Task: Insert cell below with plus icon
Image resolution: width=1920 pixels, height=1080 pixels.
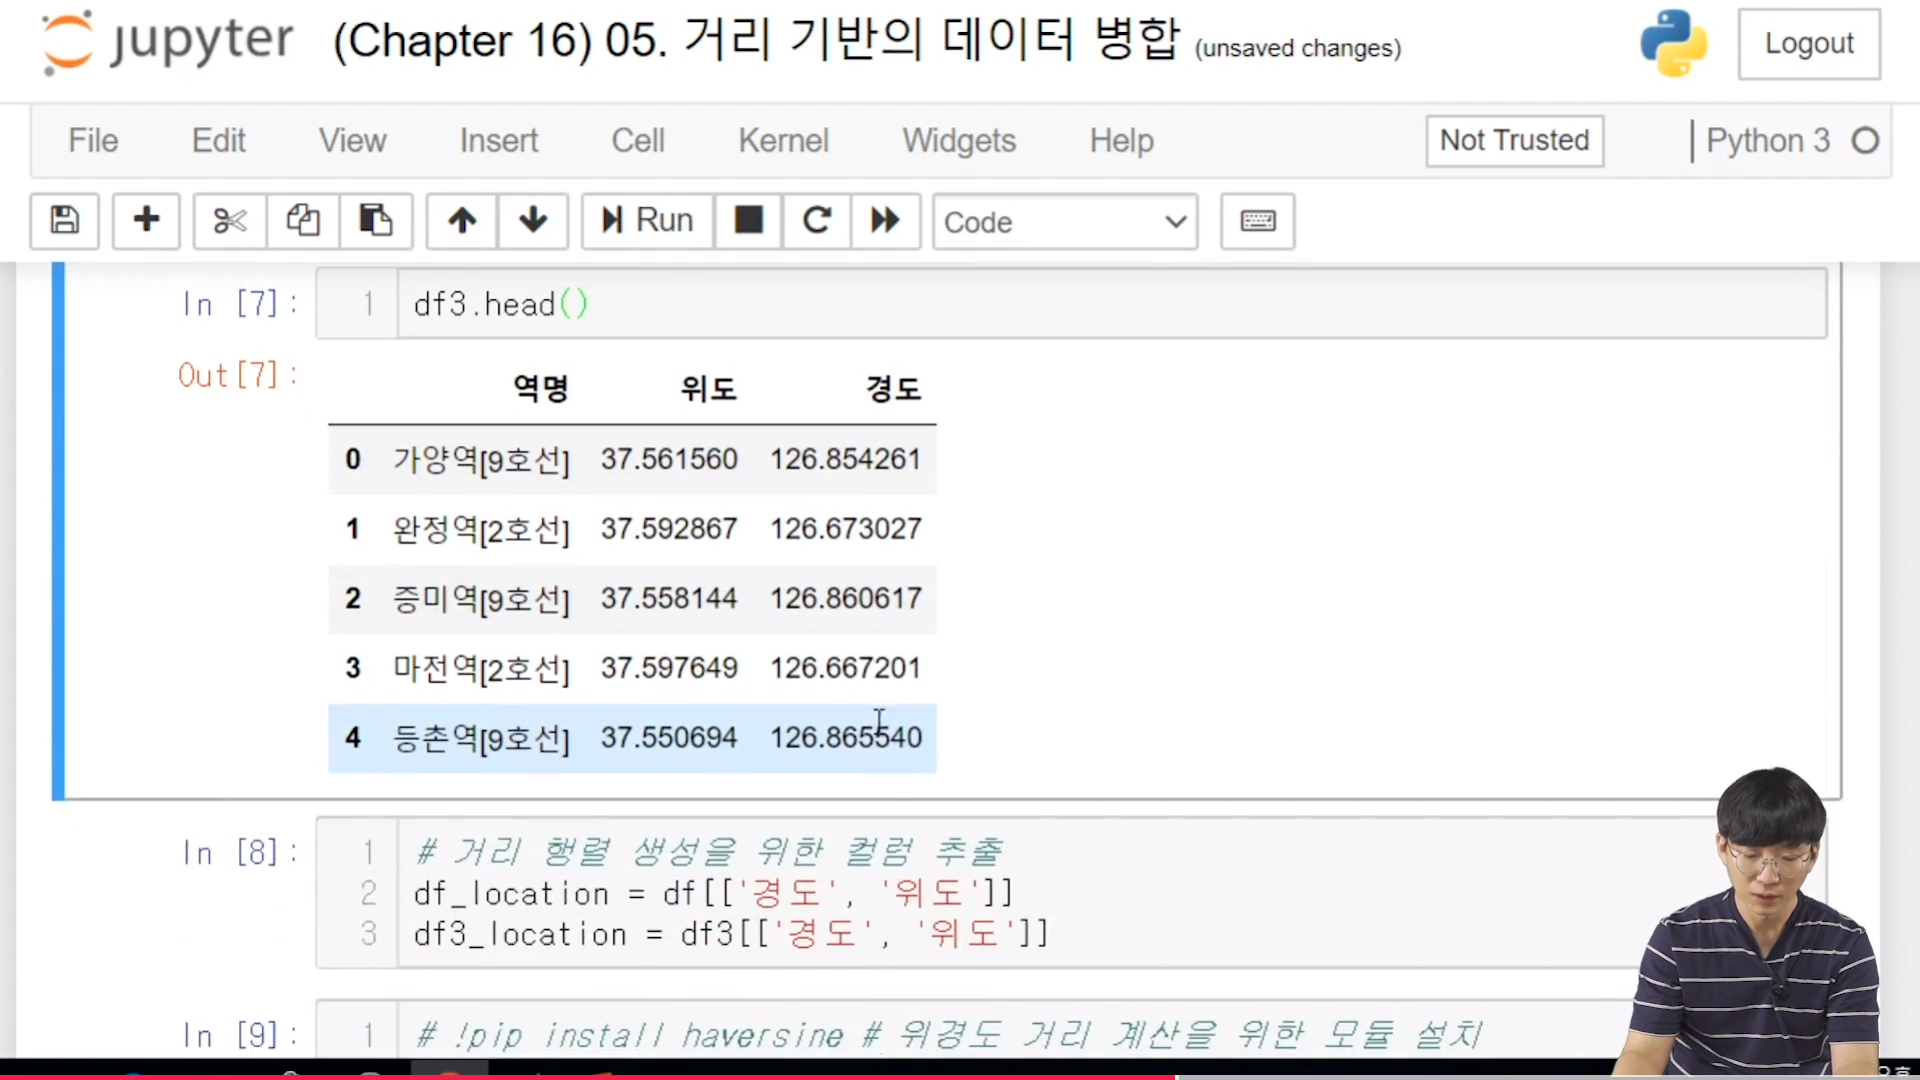Action: click(x=146, y=220)
